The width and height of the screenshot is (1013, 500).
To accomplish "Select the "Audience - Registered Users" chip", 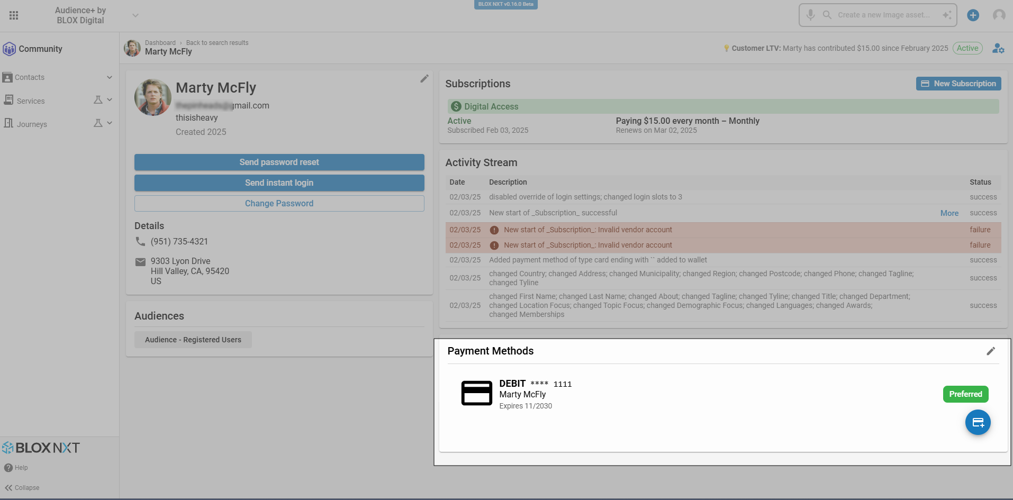I will 193,340.
